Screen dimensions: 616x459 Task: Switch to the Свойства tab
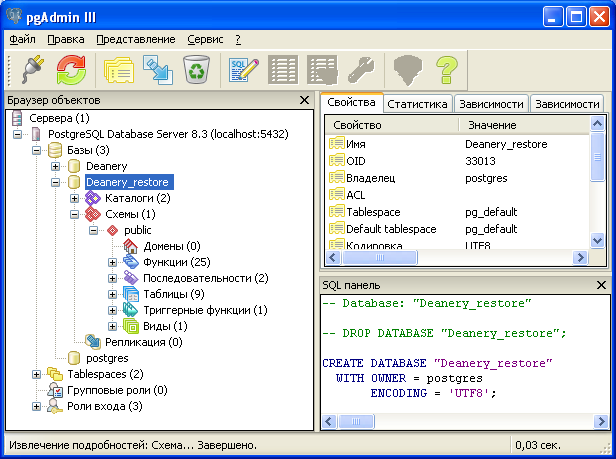click(351, 103)
